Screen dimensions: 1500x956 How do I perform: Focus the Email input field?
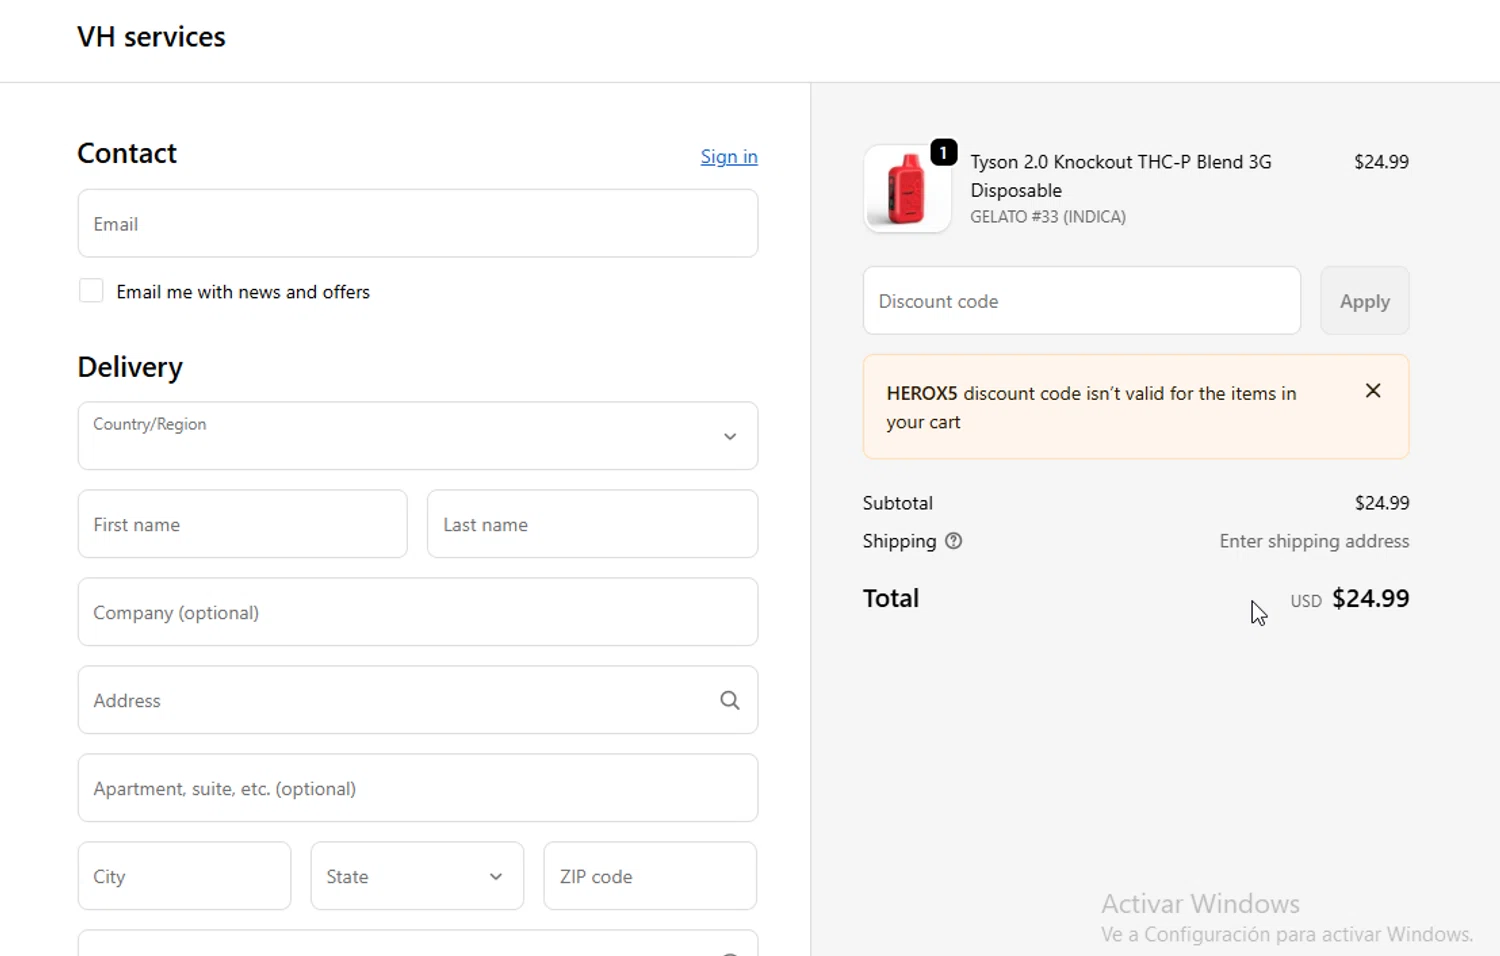[x=417, y=224]
